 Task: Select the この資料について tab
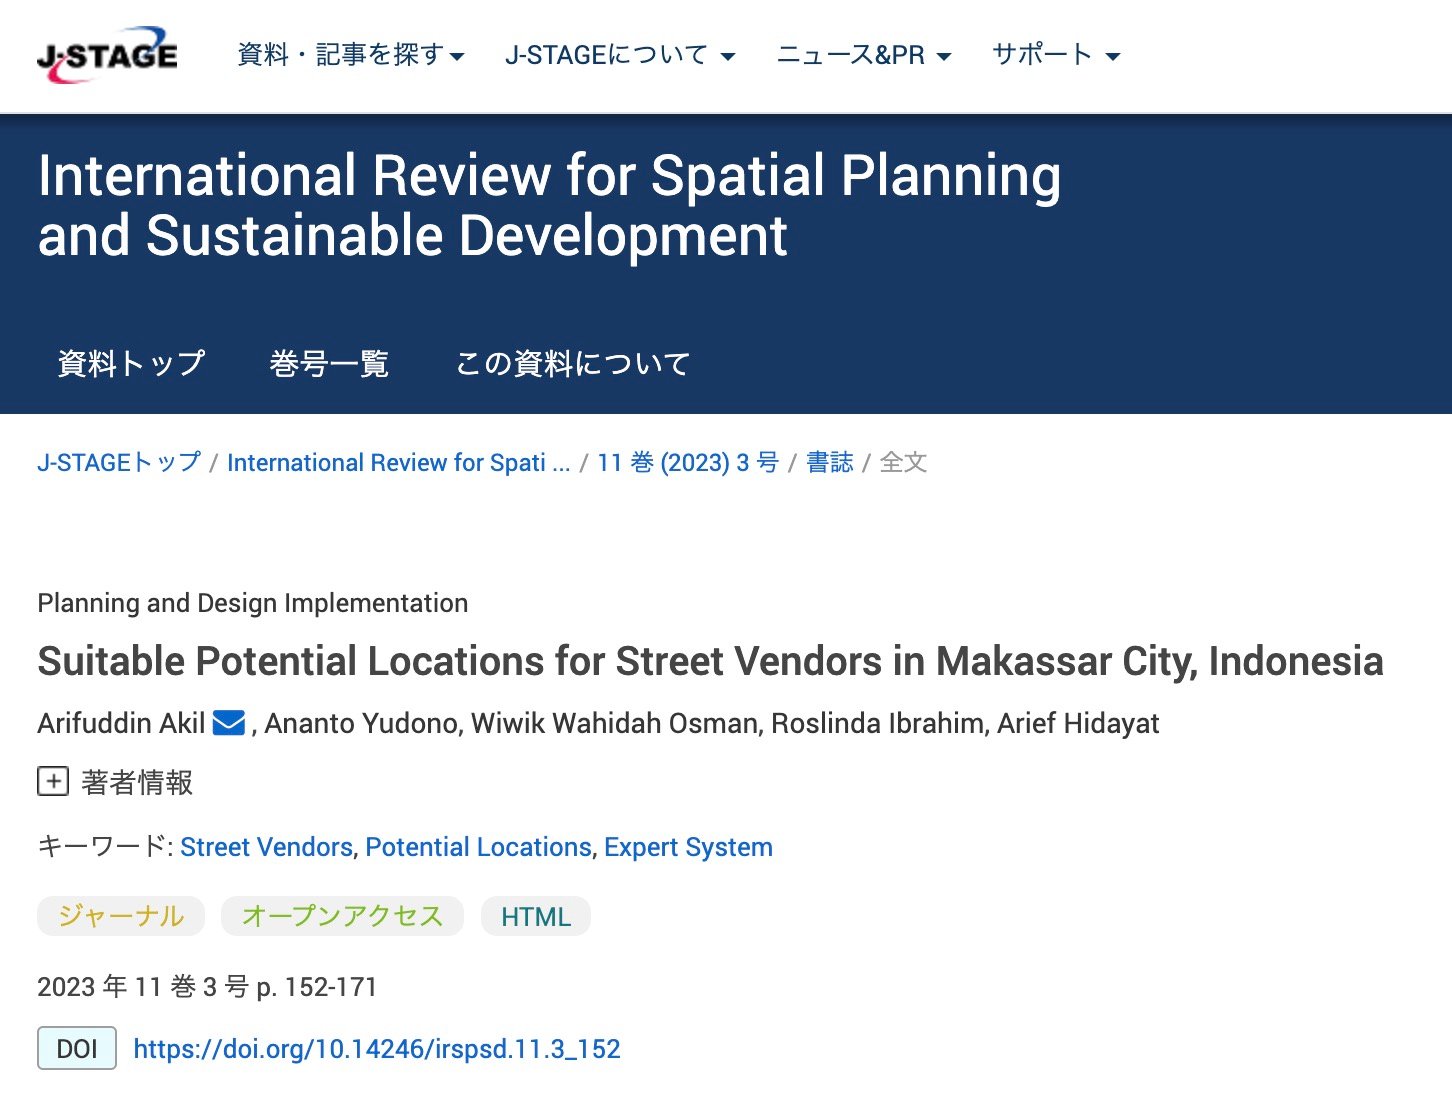573,363
